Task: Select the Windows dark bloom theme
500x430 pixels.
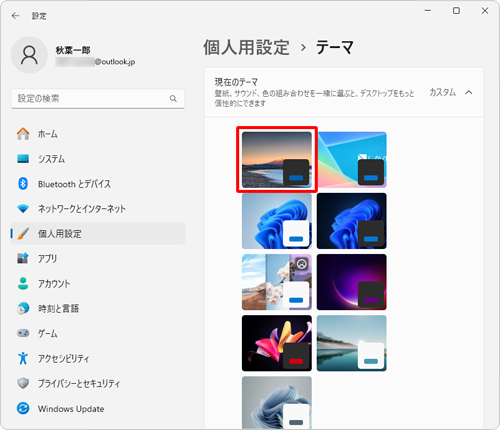Action: 352,221
